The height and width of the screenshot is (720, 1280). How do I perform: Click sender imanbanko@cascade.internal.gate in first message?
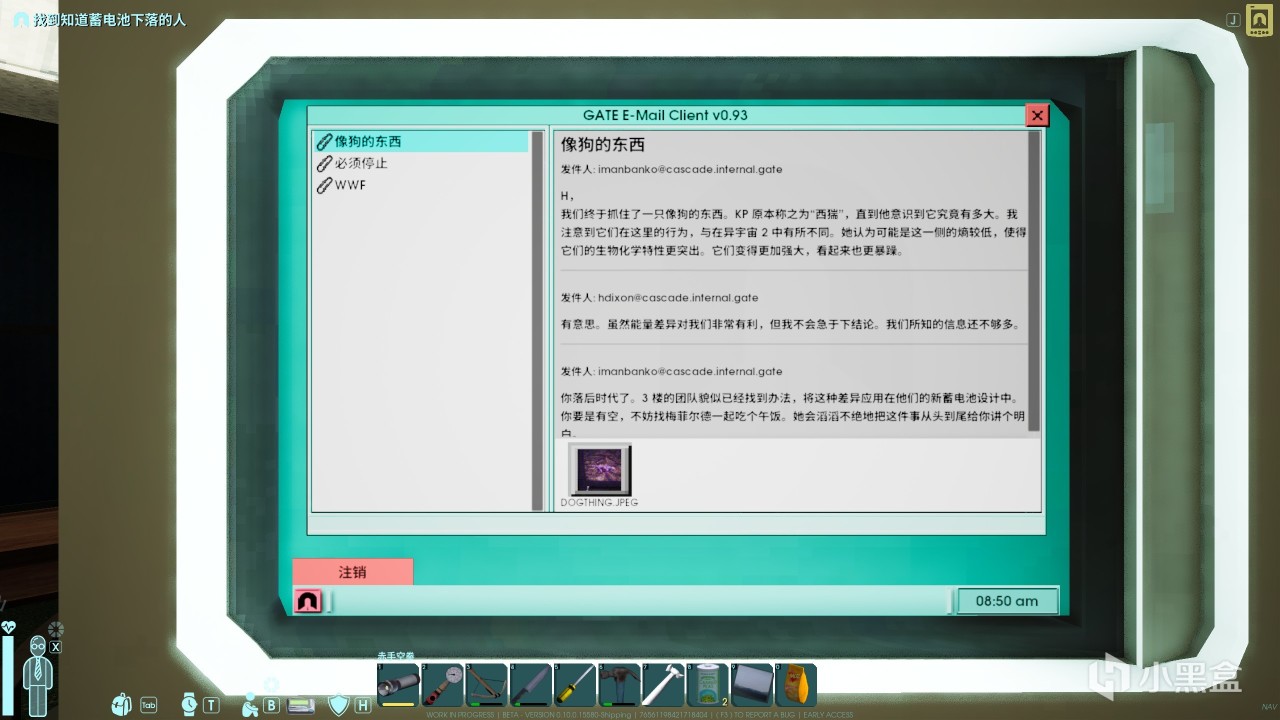(690, 170)
